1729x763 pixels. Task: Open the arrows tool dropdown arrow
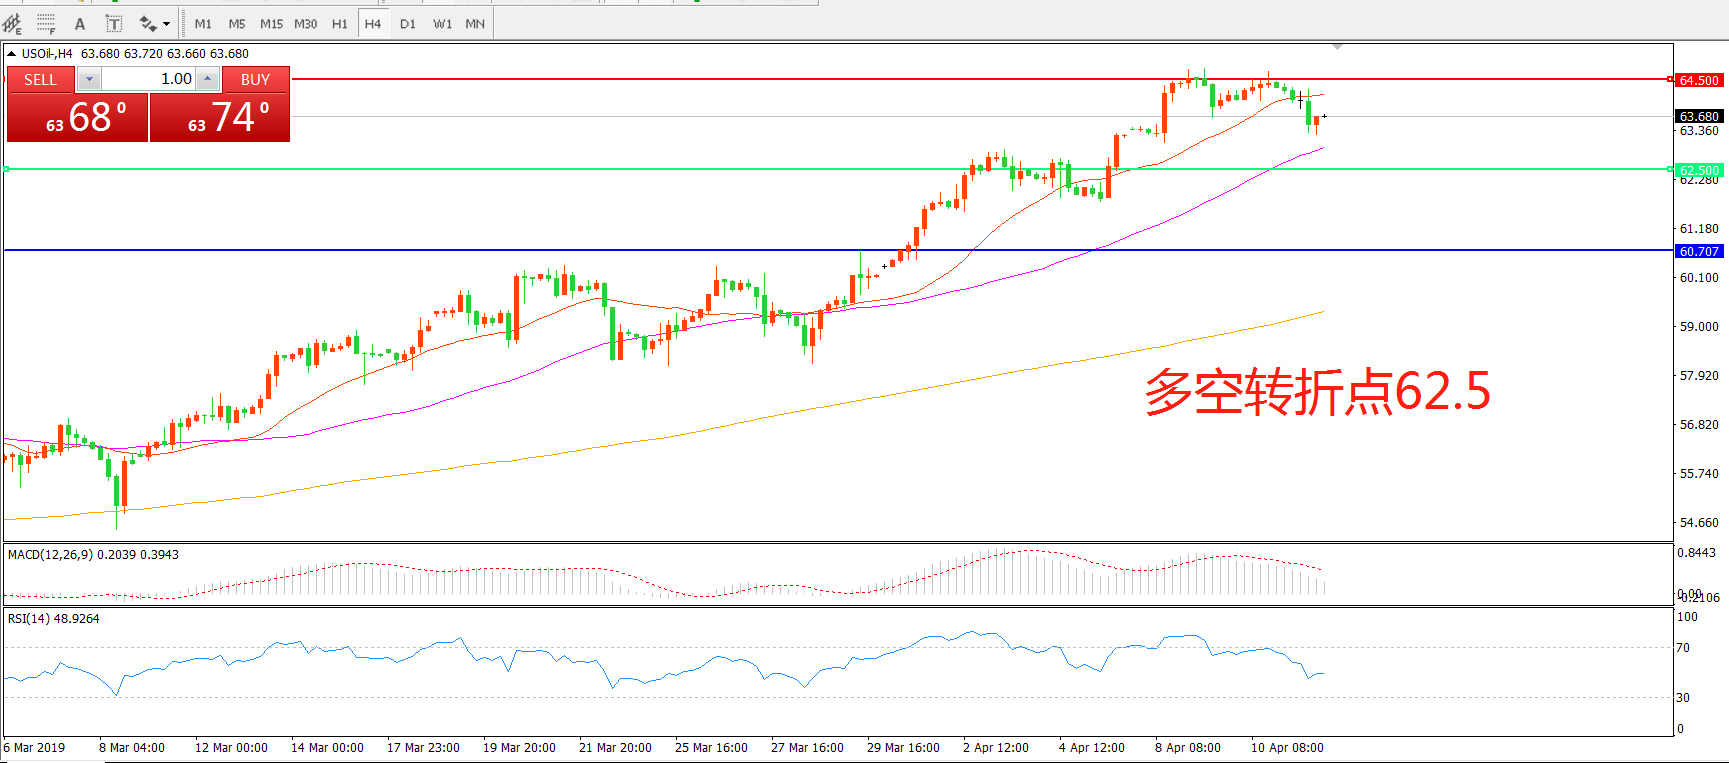166,23
